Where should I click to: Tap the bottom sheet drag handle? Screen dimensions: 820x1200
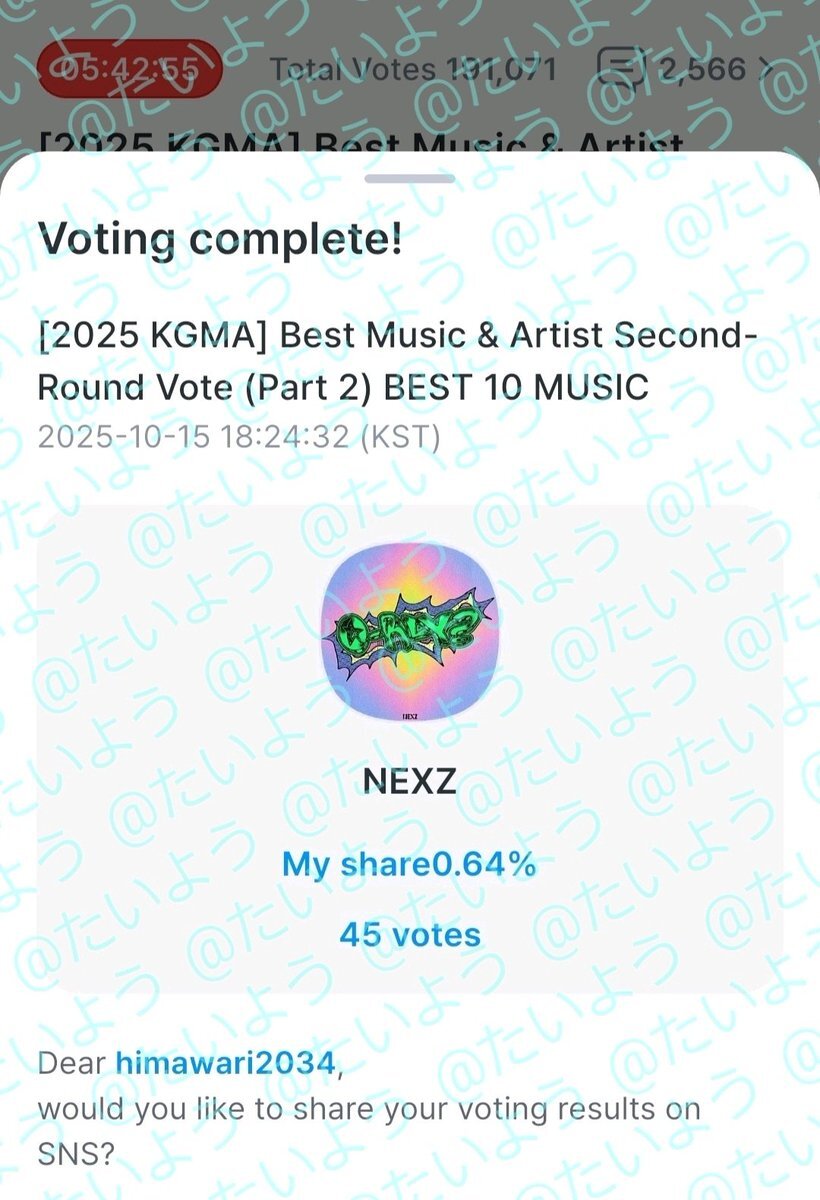410,179
